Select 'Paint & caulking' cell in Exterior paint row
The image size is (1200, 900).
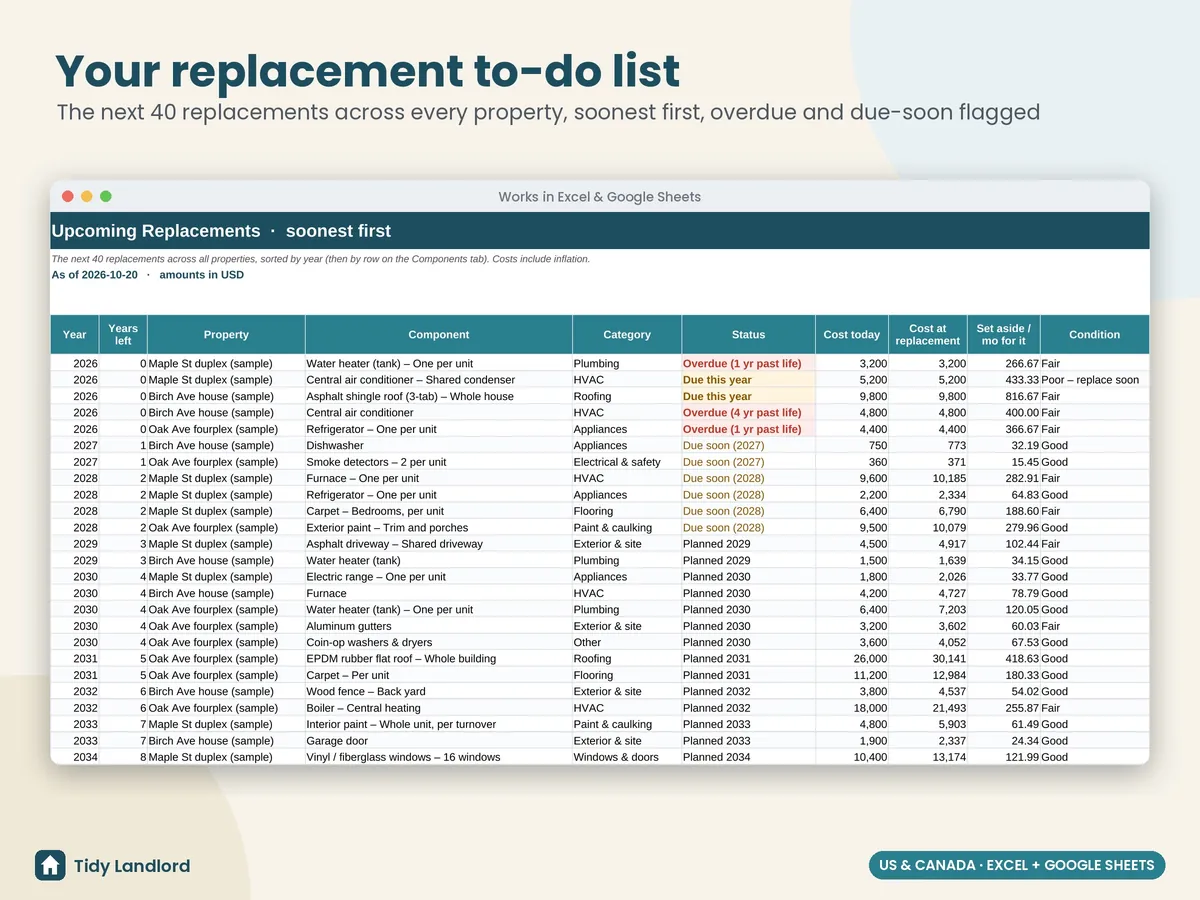point(627,528)
